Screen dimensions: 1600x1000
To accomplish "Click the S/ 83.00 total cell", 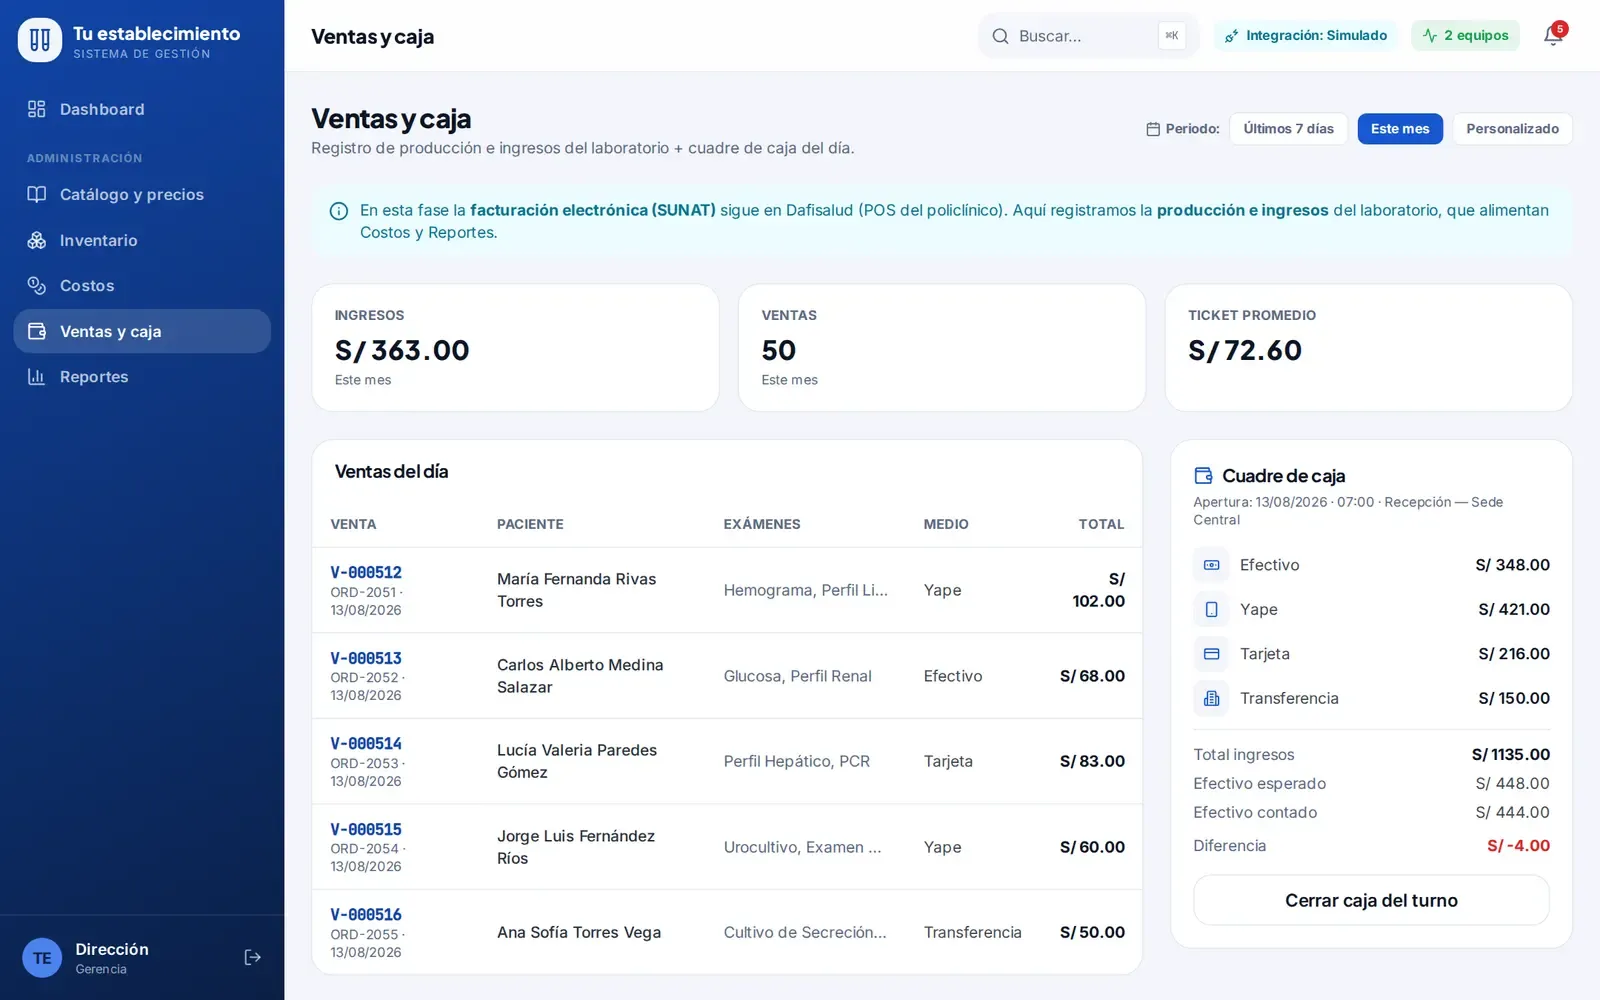I will point(1092,761).
